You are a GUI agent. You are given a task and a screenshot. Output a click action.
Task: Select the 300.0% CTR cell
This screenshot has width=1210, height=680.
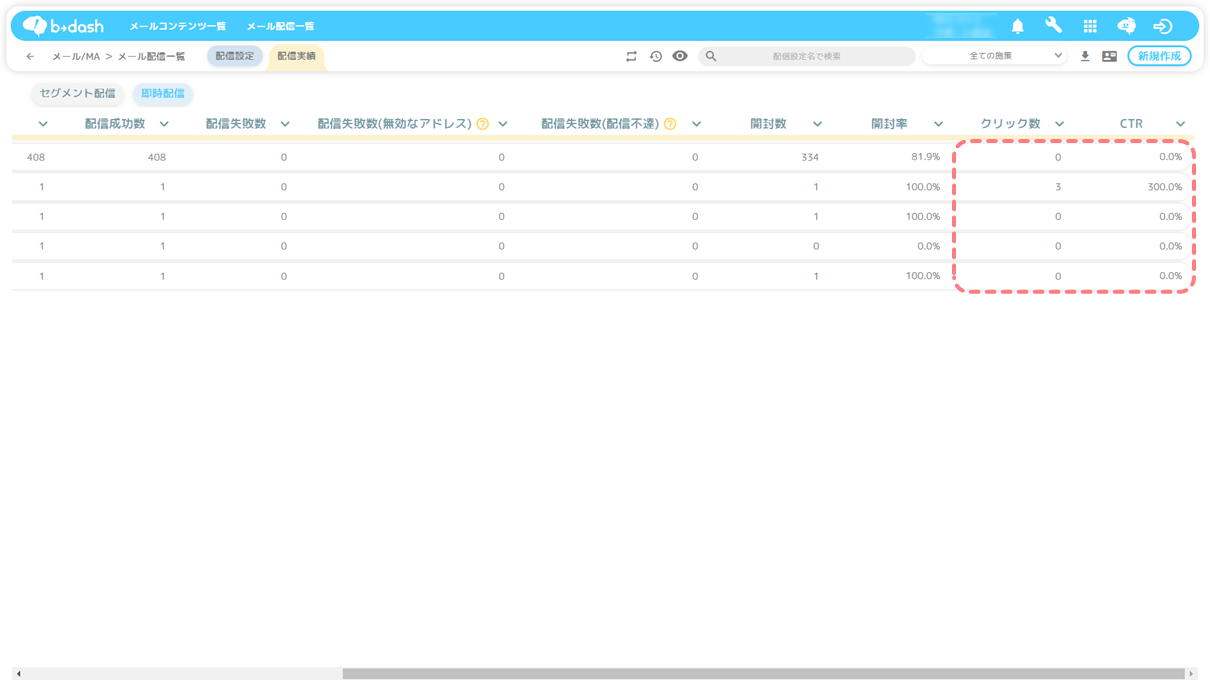click(x=1165, y=187)
